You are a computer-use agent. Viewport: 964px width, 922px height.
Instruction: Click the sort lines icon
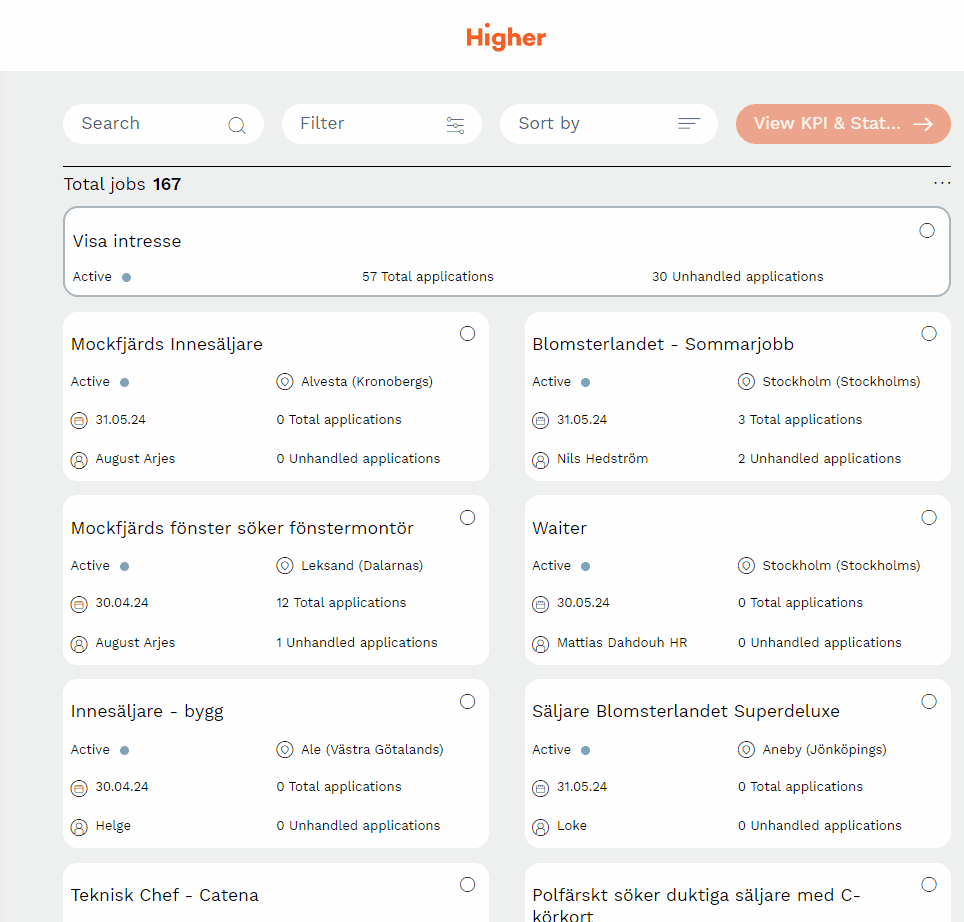tap(689, 124)
